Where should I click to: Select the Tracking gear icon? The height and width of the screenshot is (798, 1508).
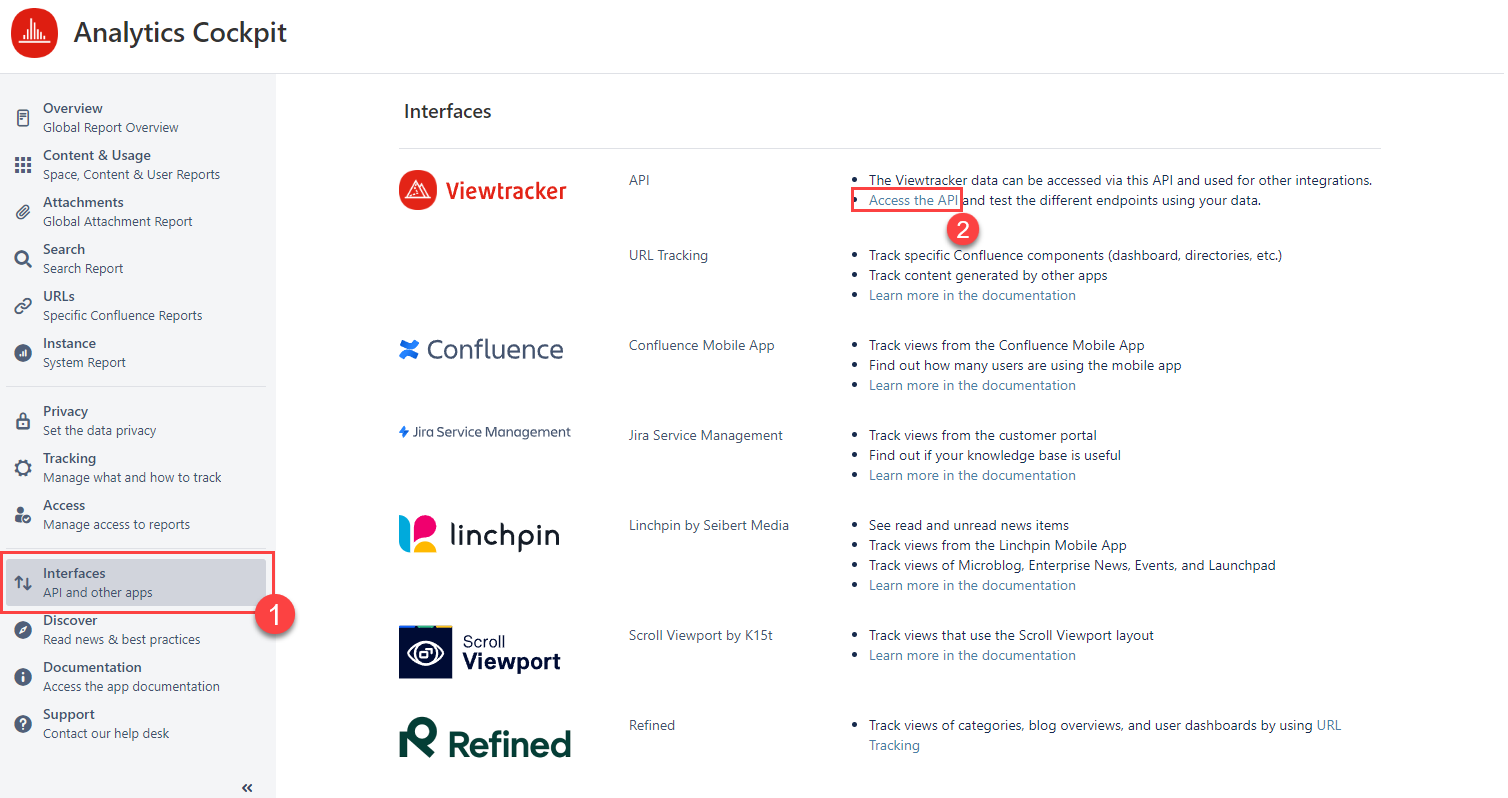(x=23, y=468)
